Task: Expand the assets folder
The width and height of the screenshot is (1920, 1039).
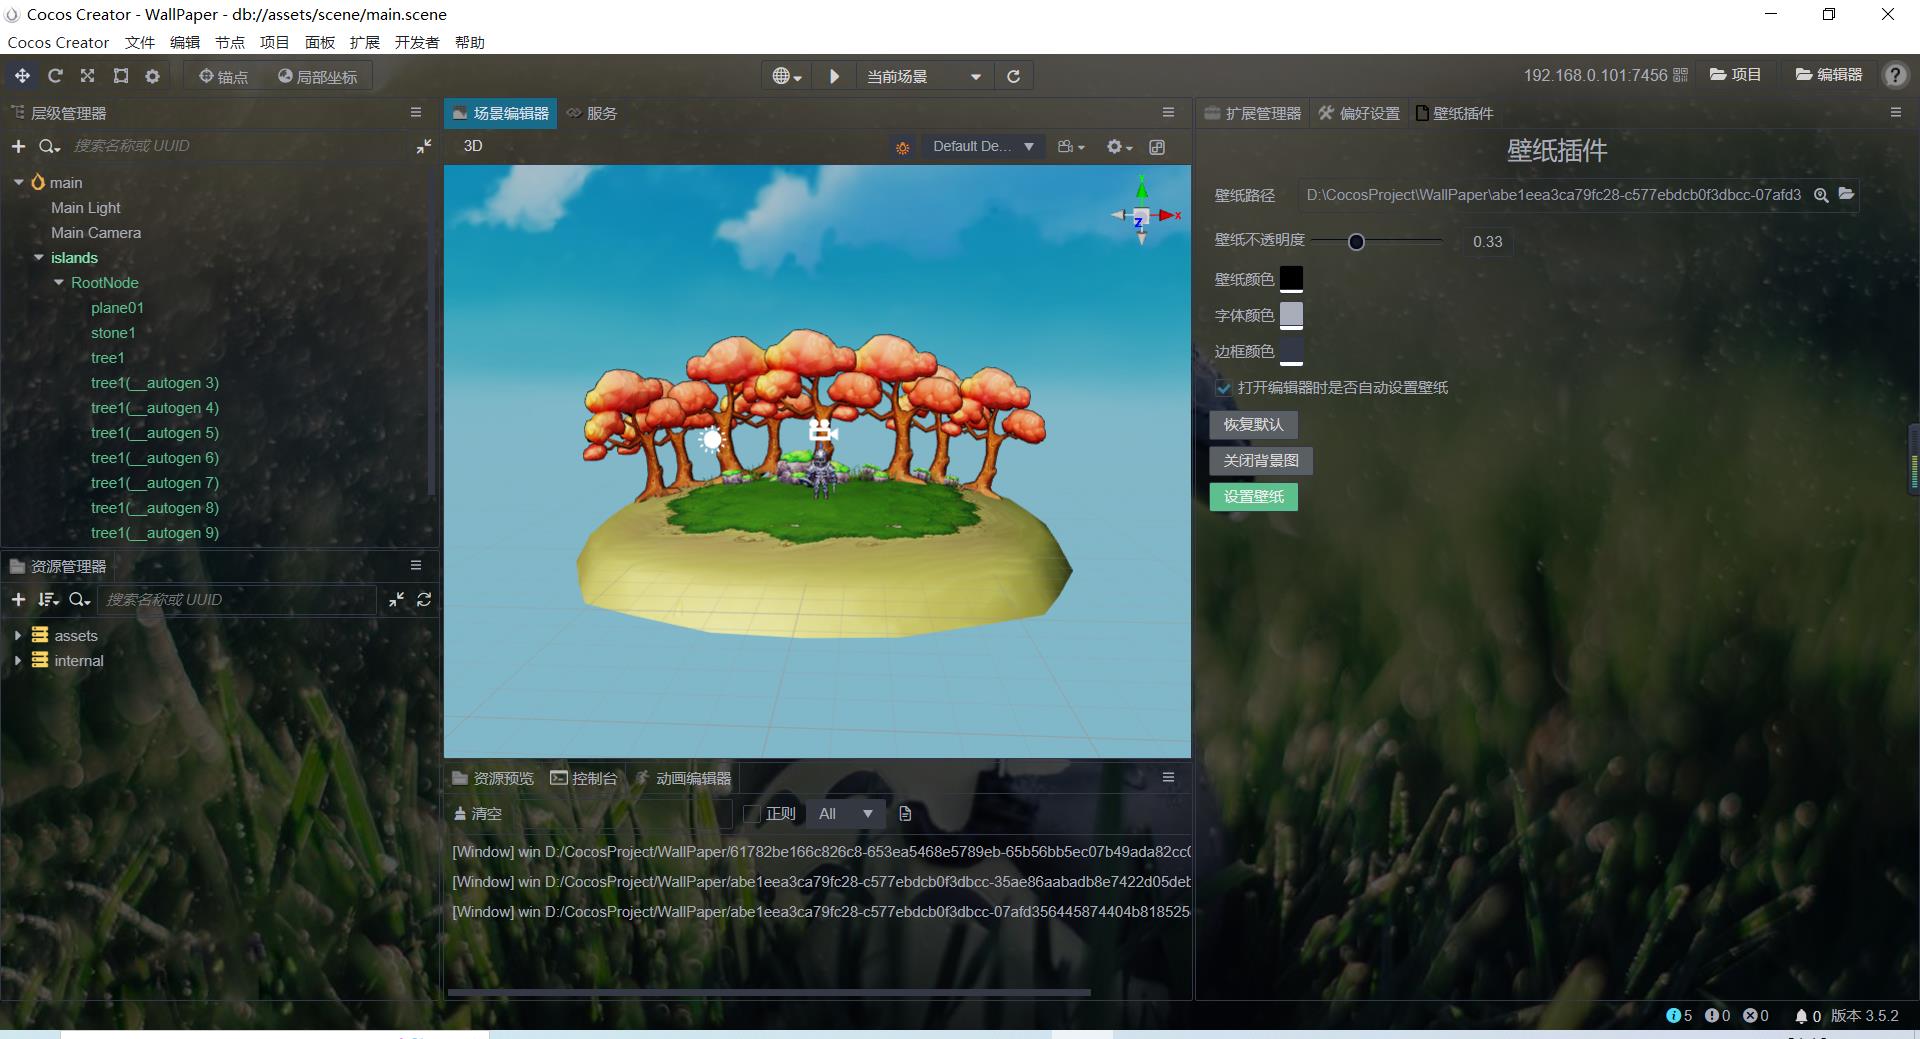Action: click(x=18, y=635)
